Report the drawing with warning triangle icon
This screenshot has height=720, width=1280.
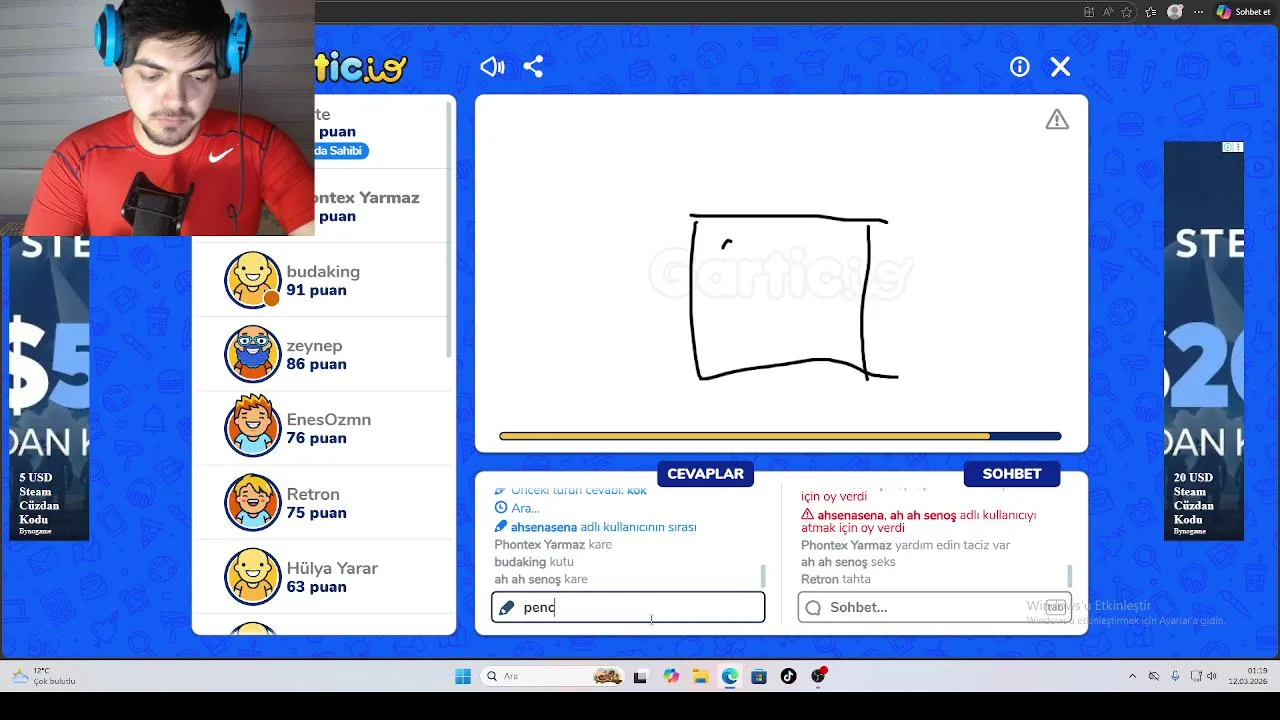coord(1057,120)
